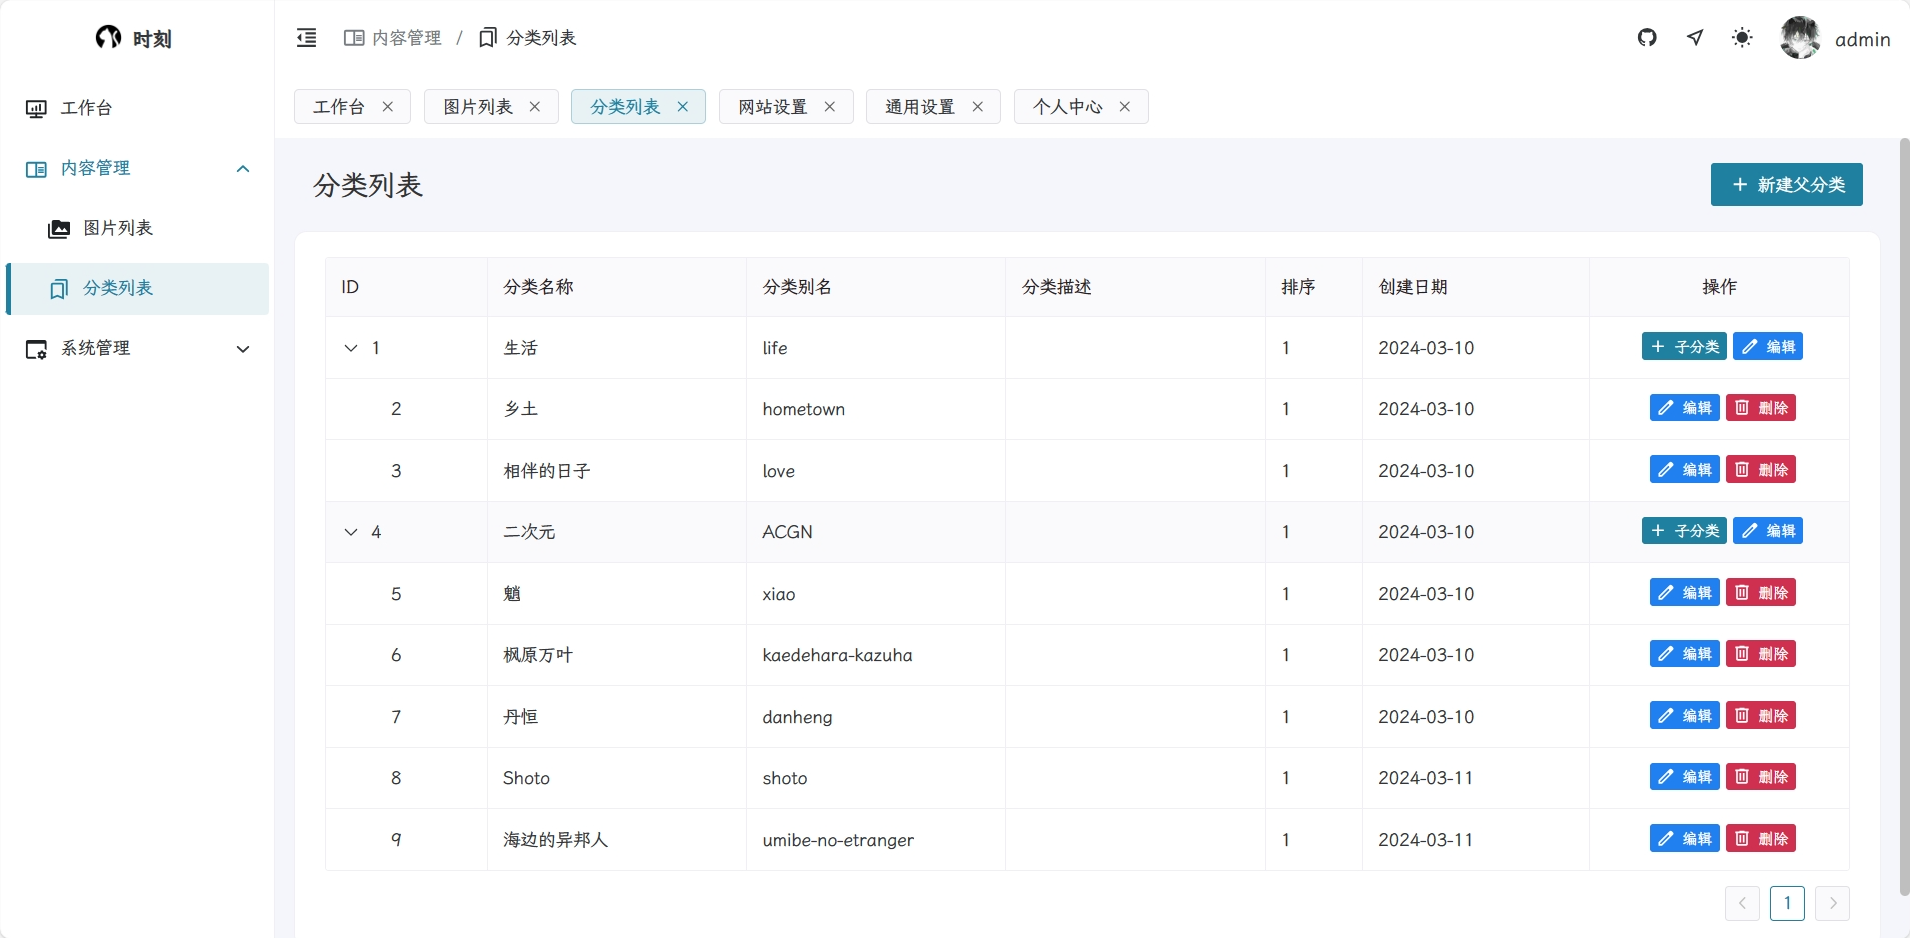Screen dimensions: 1910x938
Task: Delete the 相伴的日子 category
Action: (1761, 470)
